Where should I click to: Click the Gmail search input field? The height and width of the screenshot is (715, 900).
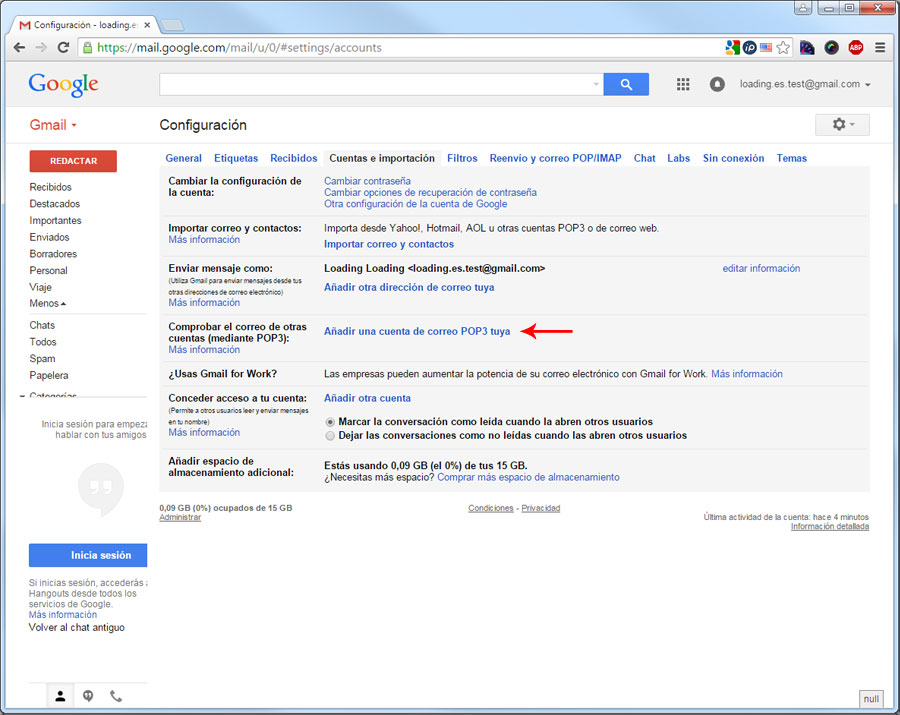click(x=375, y=84)
